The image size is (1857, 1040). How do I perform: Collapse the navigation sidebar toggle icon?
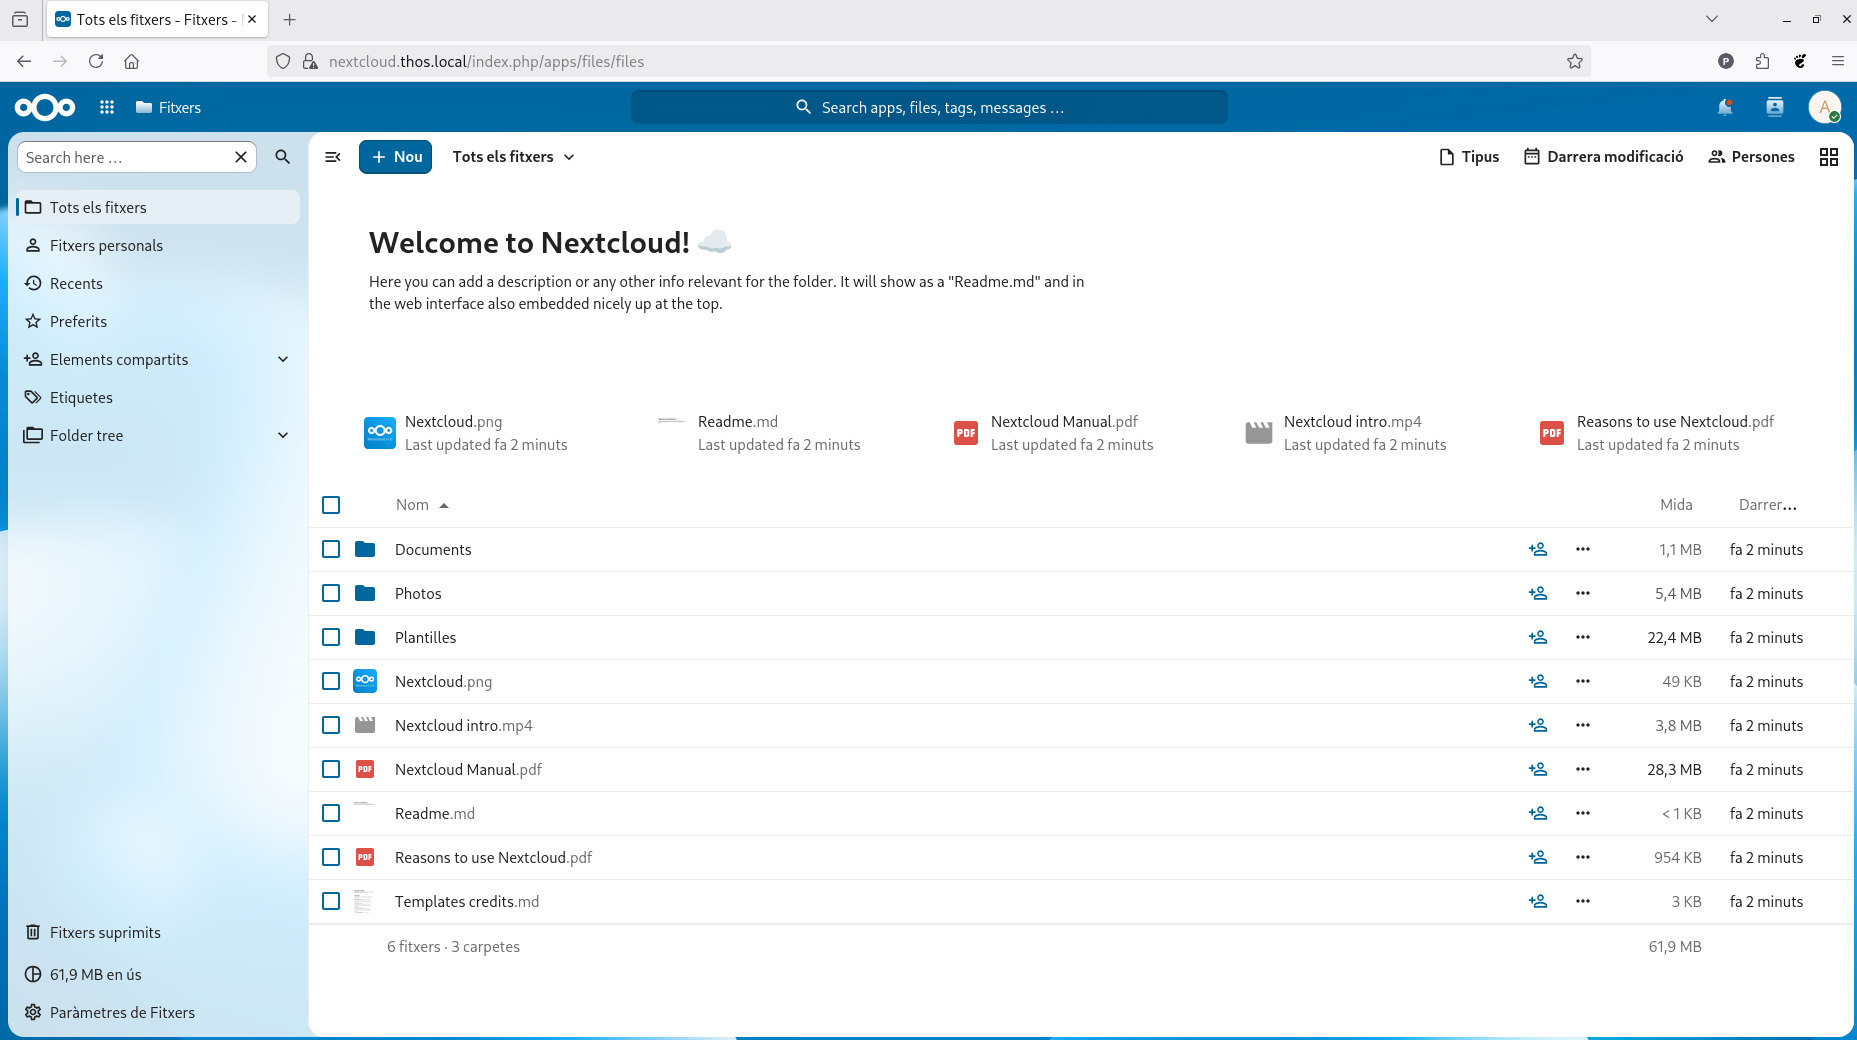[x=333, y=157]
